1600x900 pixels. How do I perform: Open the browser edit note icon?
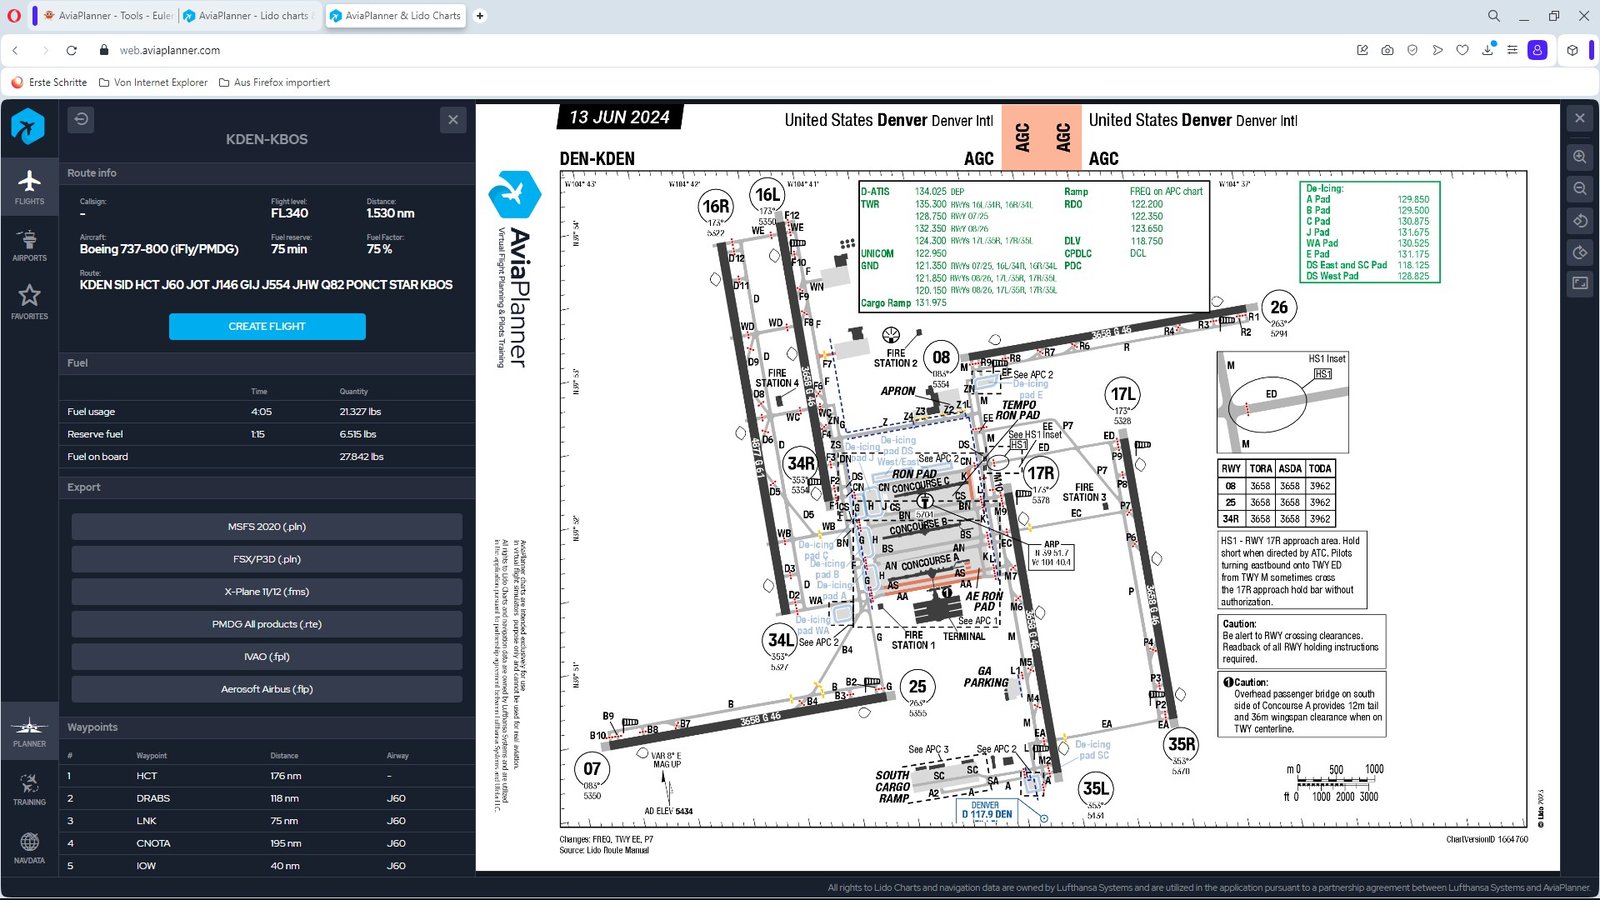(1362, 50)
